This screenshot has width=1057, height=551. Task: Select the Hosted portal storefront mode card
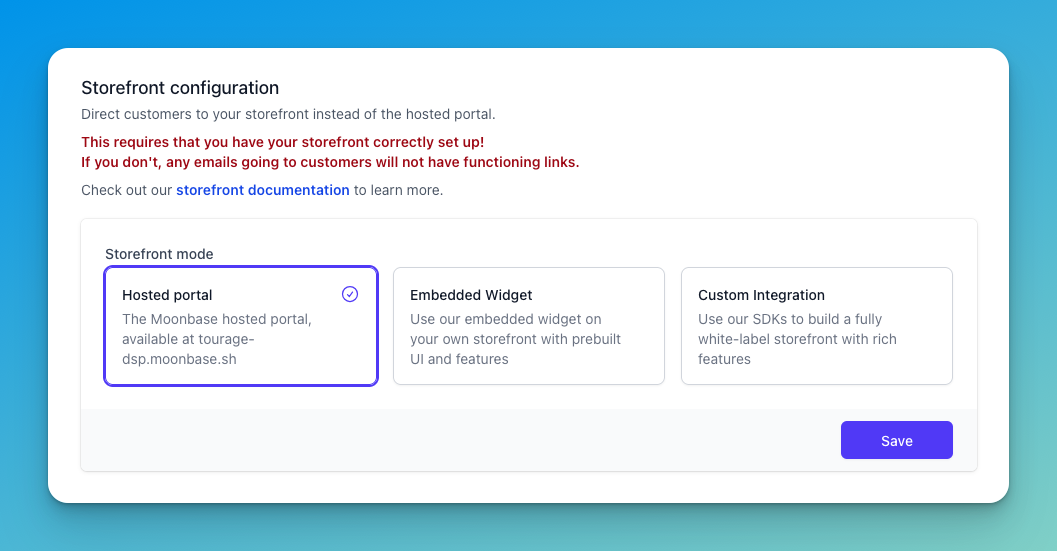click(x=241, y=326)
